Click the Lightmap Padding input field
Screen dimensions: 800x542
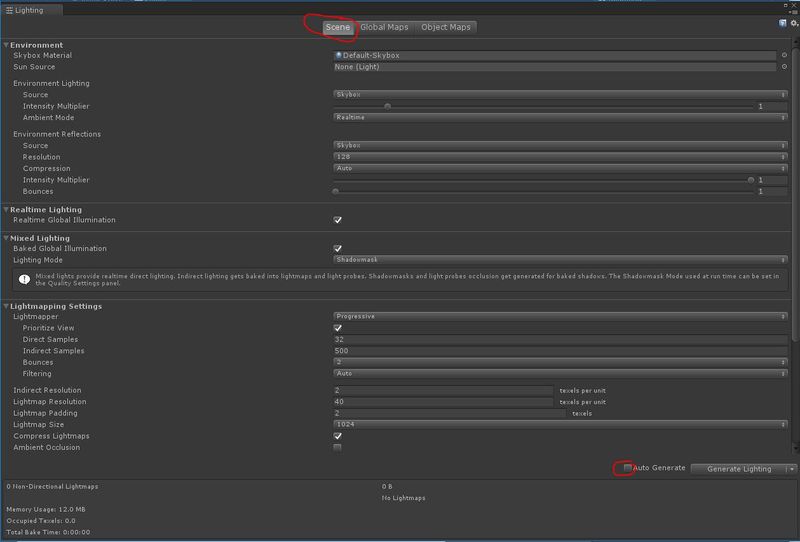pyautogui.click(x=449, y=413)
